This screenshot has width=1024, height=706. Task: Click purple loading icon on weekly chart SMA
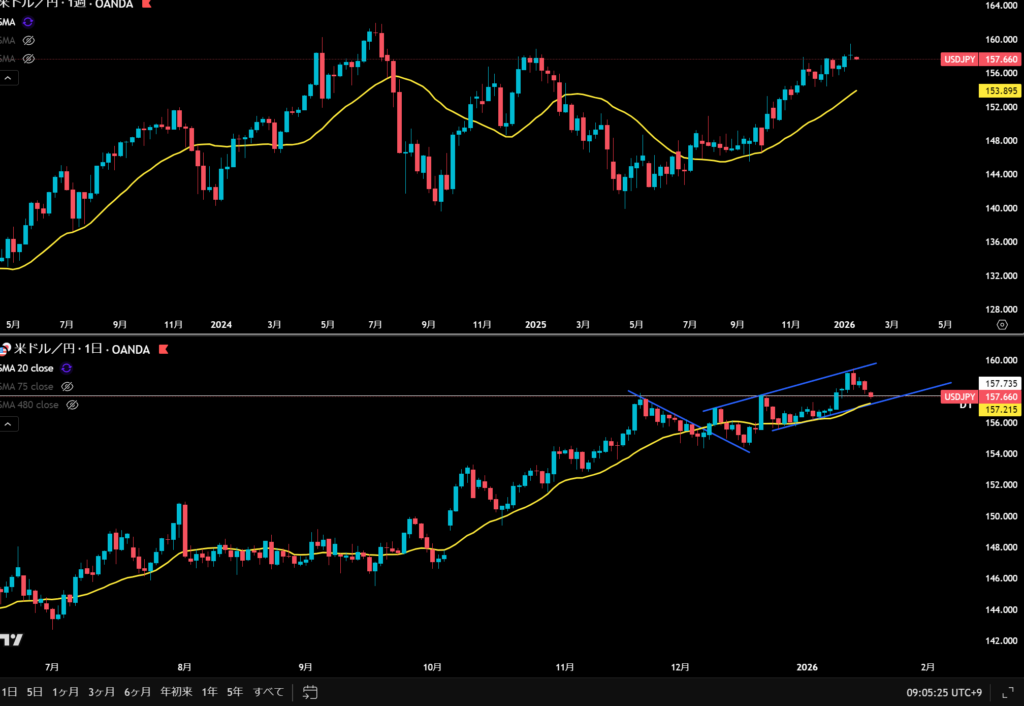(27, 21)
